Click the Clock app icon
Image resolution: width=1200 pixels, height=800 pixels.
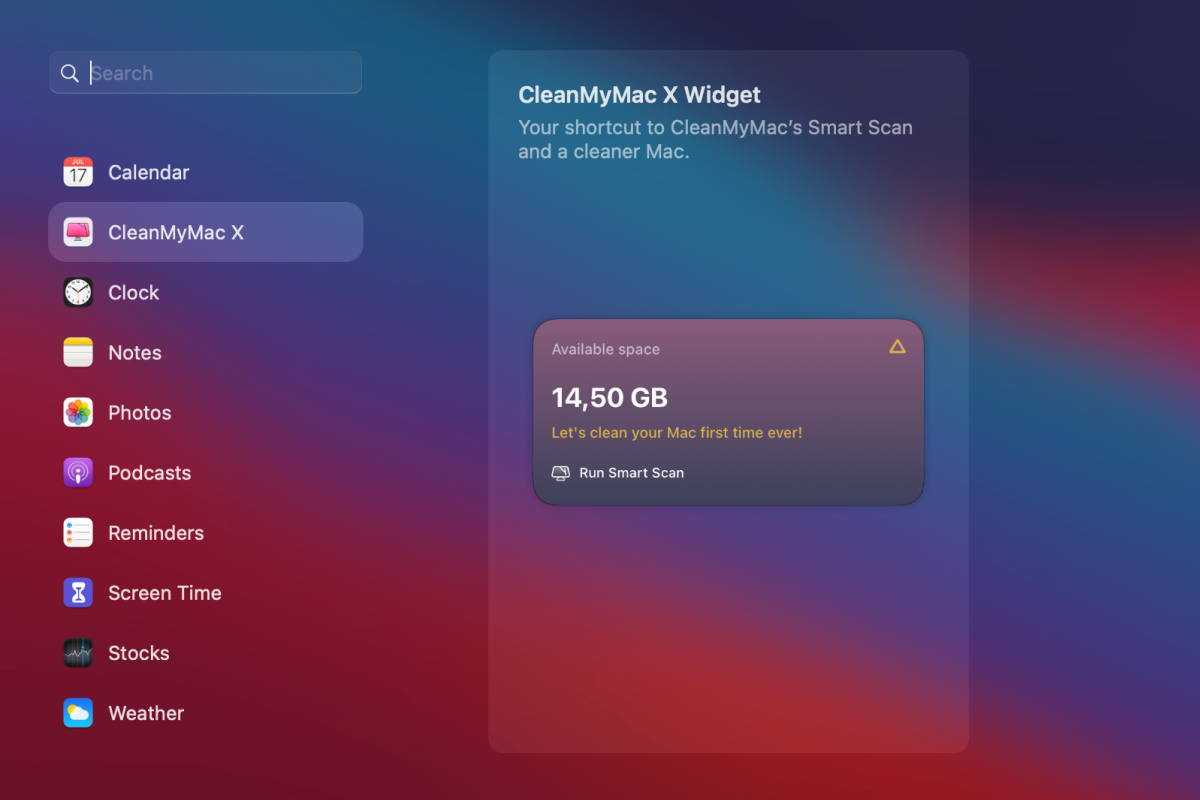[78, 292]
